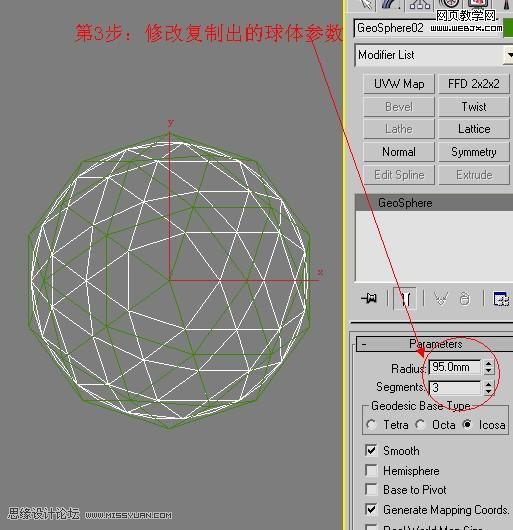513x530 pixels.
Task: Click the Segments value field
Action: (x=455, y=387)
